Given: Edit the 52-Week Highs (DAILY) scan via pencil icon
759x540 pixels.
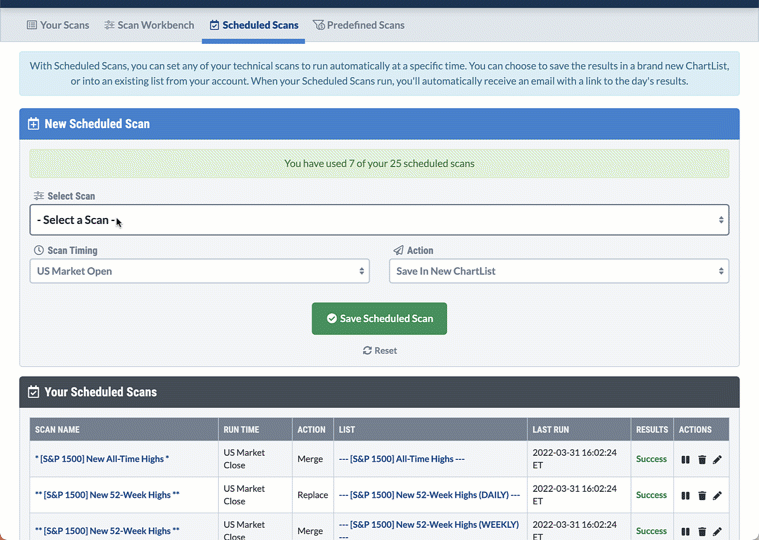Looking at the screenshot, I should (x=717, y=495).
